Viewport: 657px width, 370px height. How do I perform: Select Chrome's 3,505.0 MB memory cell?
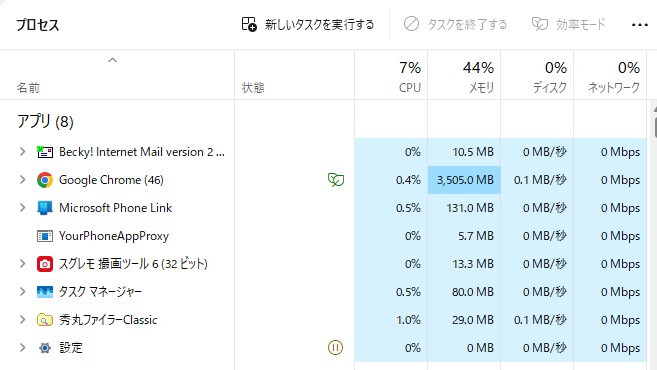click(464, 180)
